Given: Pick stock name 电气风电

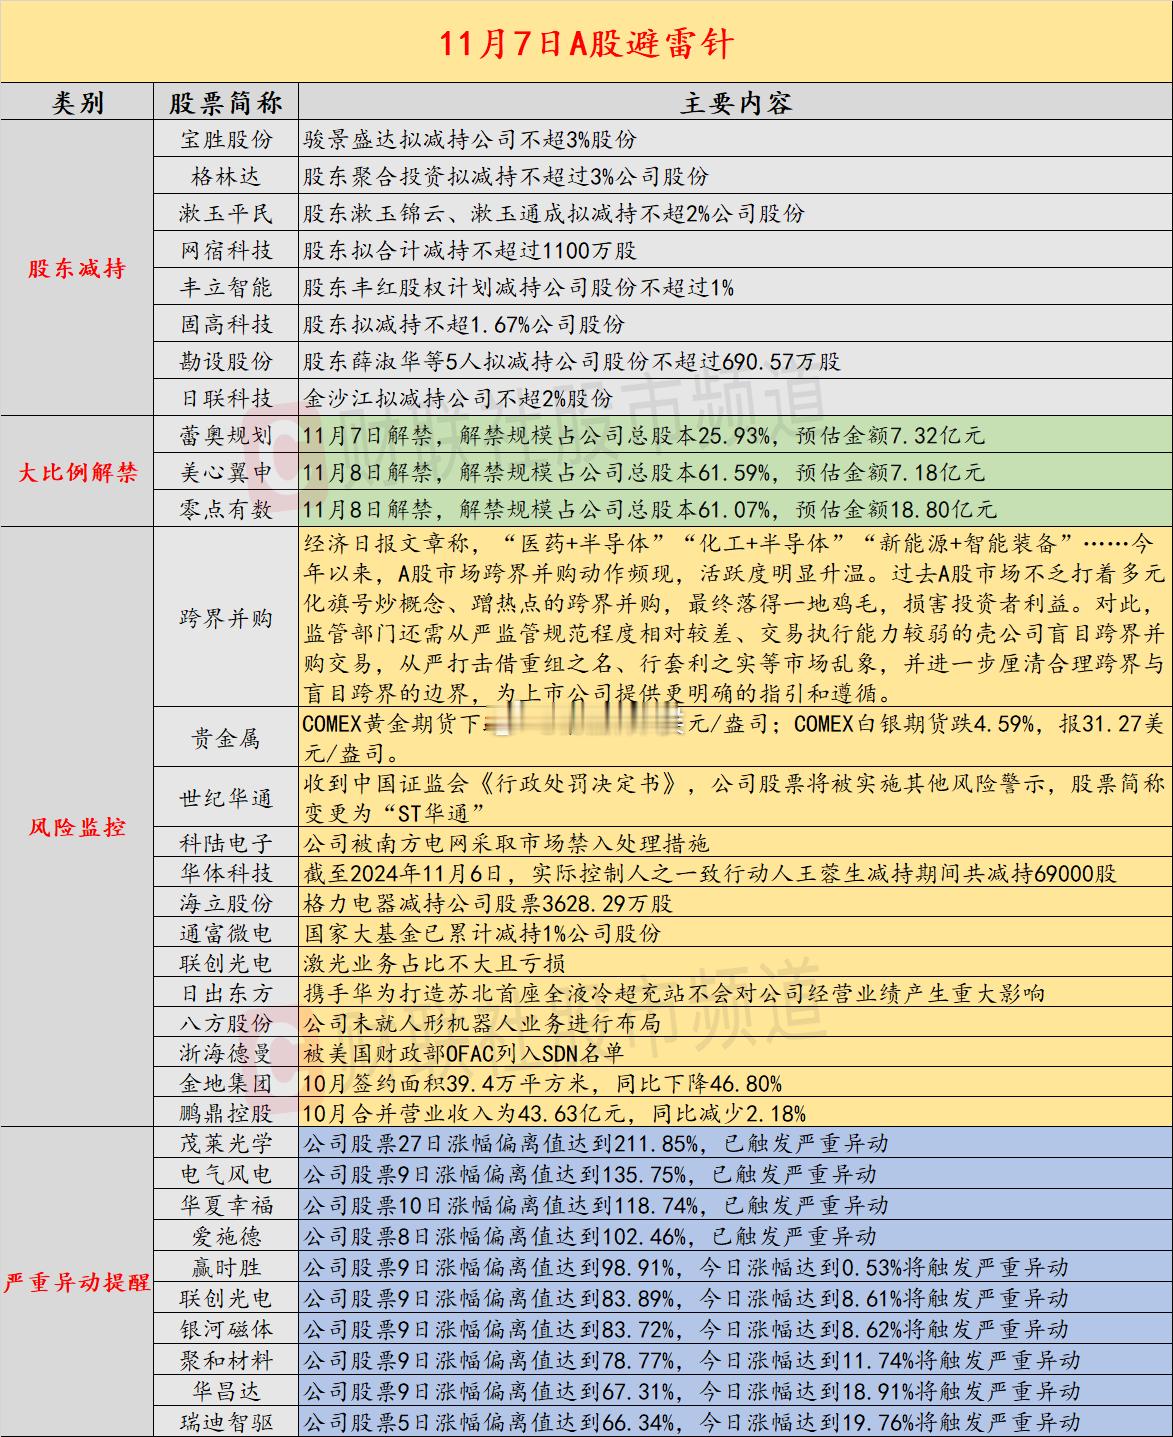Looking at the screenshot, I should (x=226, y=1174).
